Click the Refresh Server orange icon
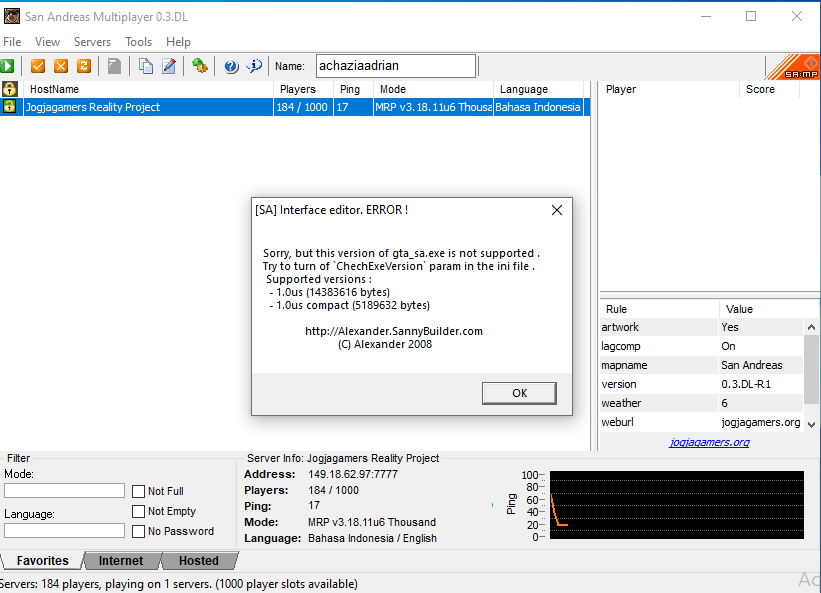 tap(84, 66)
